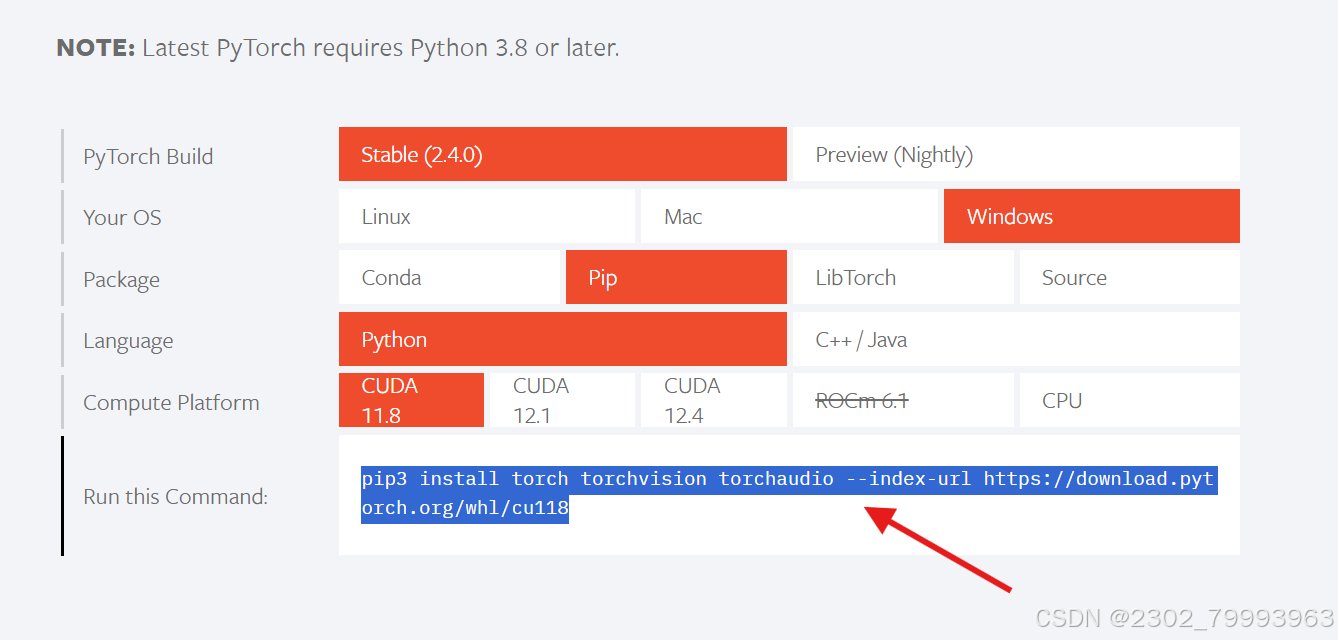This screenshot has width=1338, height=640.
Task: Click the pip3 install command text
Action: click(789, 493)
